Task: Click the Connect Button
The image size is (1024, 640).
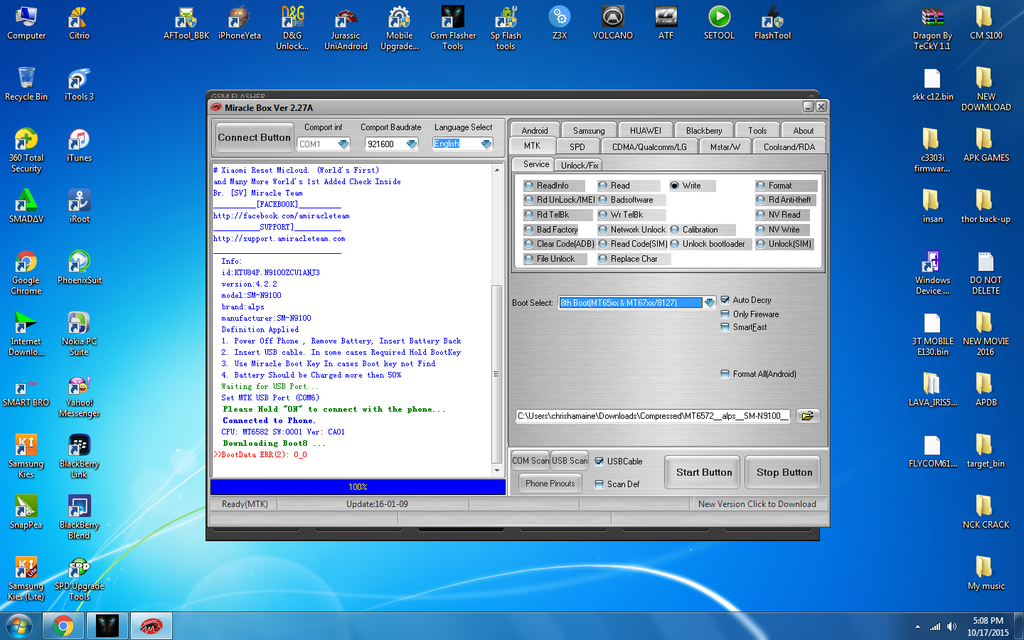Action: tap(254, 137)
